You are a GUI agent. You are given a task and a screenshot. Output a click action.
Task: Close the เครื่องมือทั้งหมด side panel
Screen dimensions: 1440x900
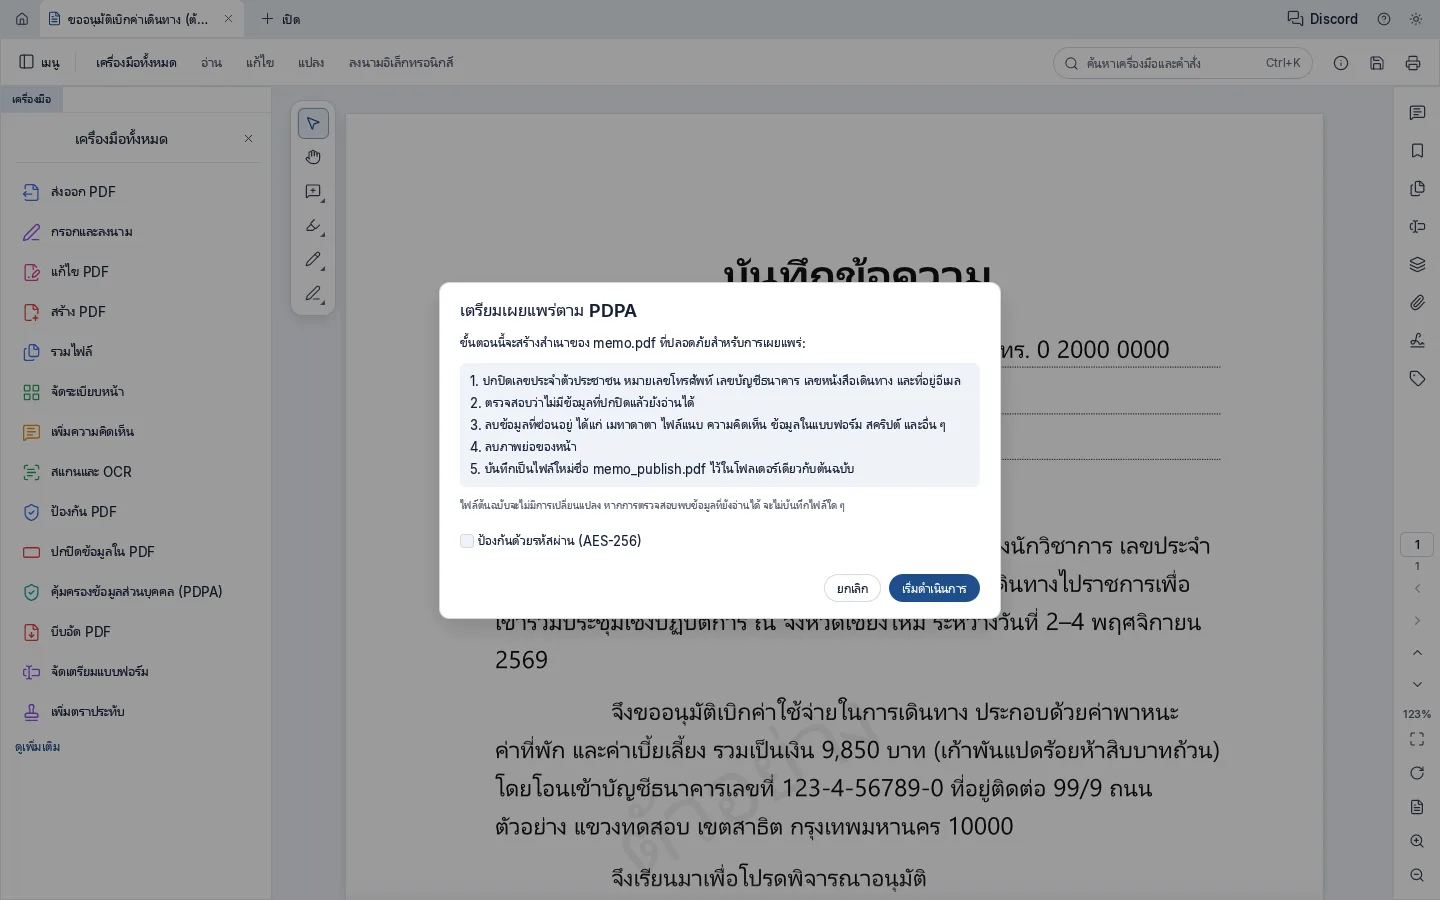249,139
